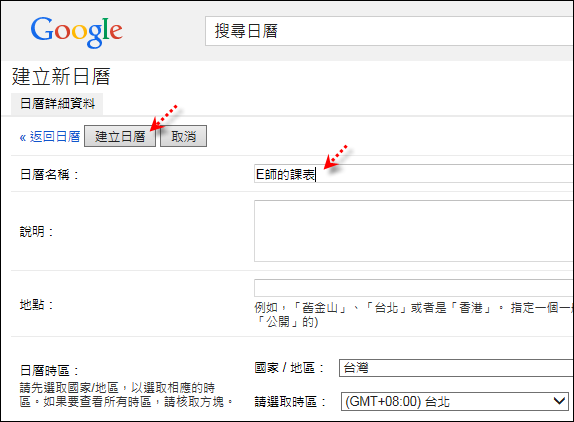This screenshot has width=574, height=422.
Task: Click inside the 說明 description textarea
Action: 414,231
